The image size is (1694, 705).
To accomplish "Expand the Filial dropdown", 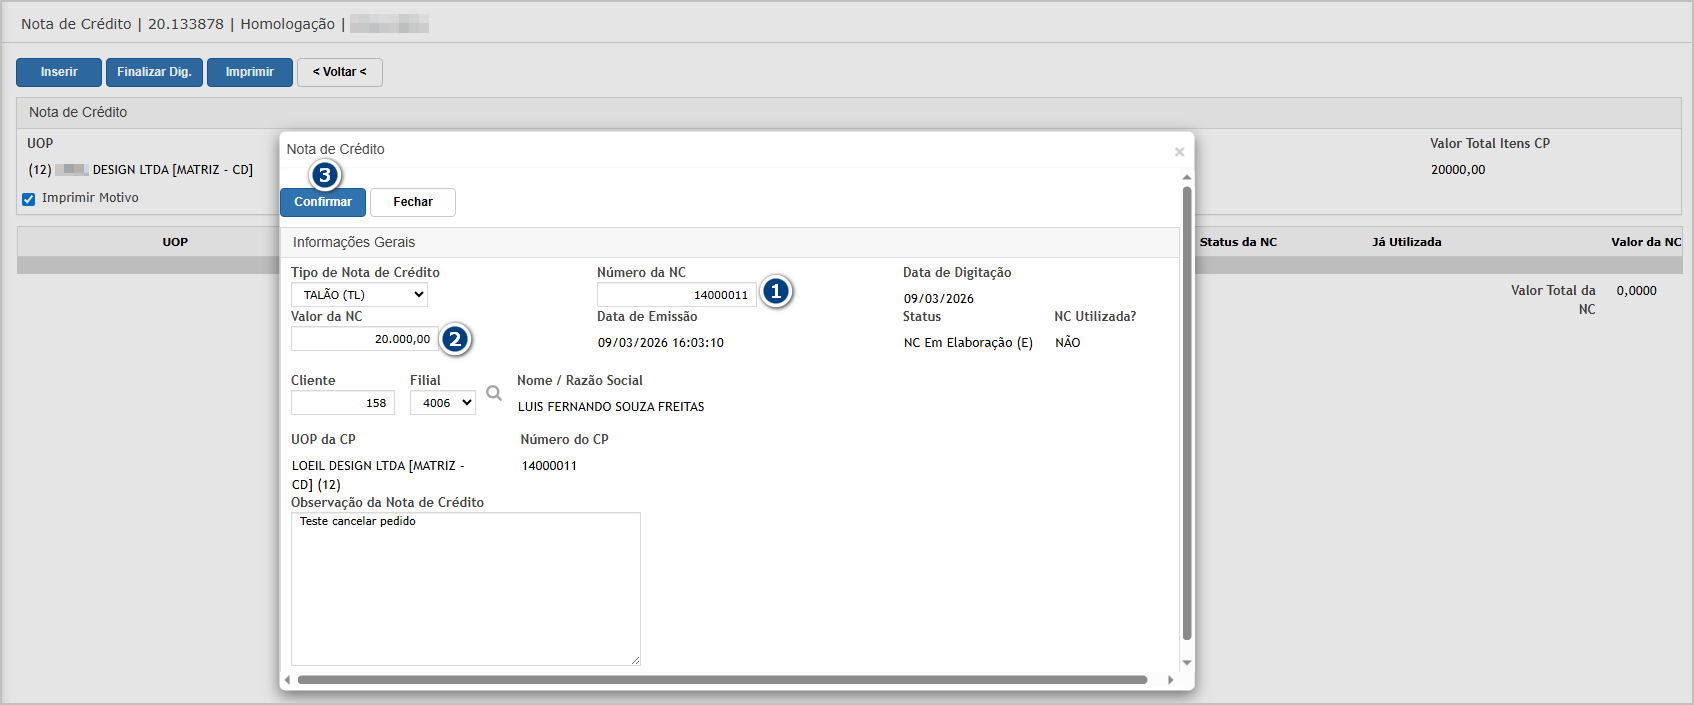I will point(442,403).
